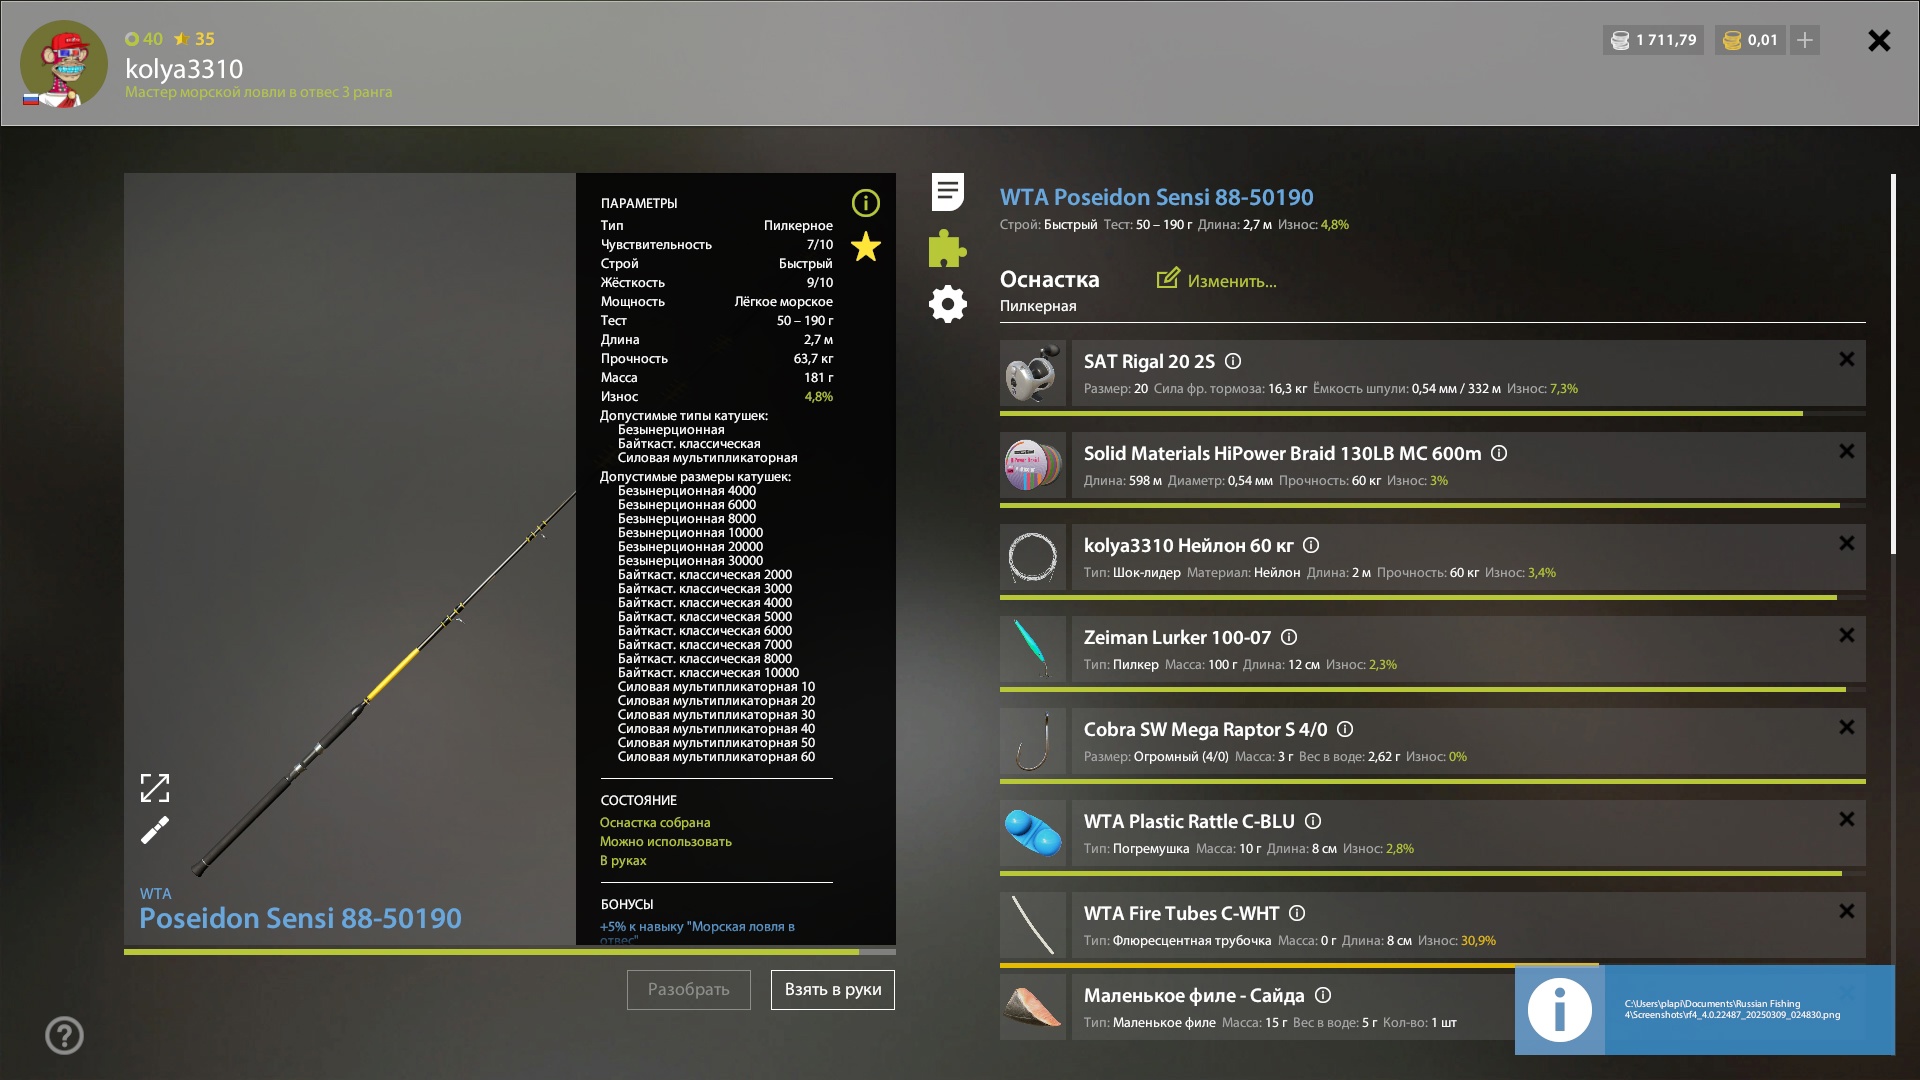The width and height of the screenshot is (1920, 1080).
Task: Remove Cobra SW Mega Raptor hook
Action: pos(1846,727)
